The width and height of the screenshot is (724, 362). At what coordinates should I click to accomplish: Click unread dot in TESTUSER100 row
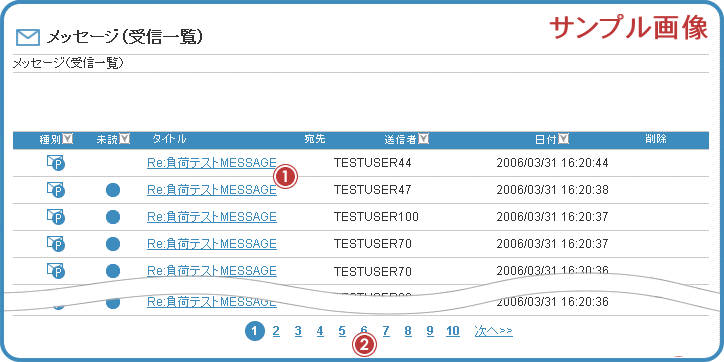click(113, 217)
